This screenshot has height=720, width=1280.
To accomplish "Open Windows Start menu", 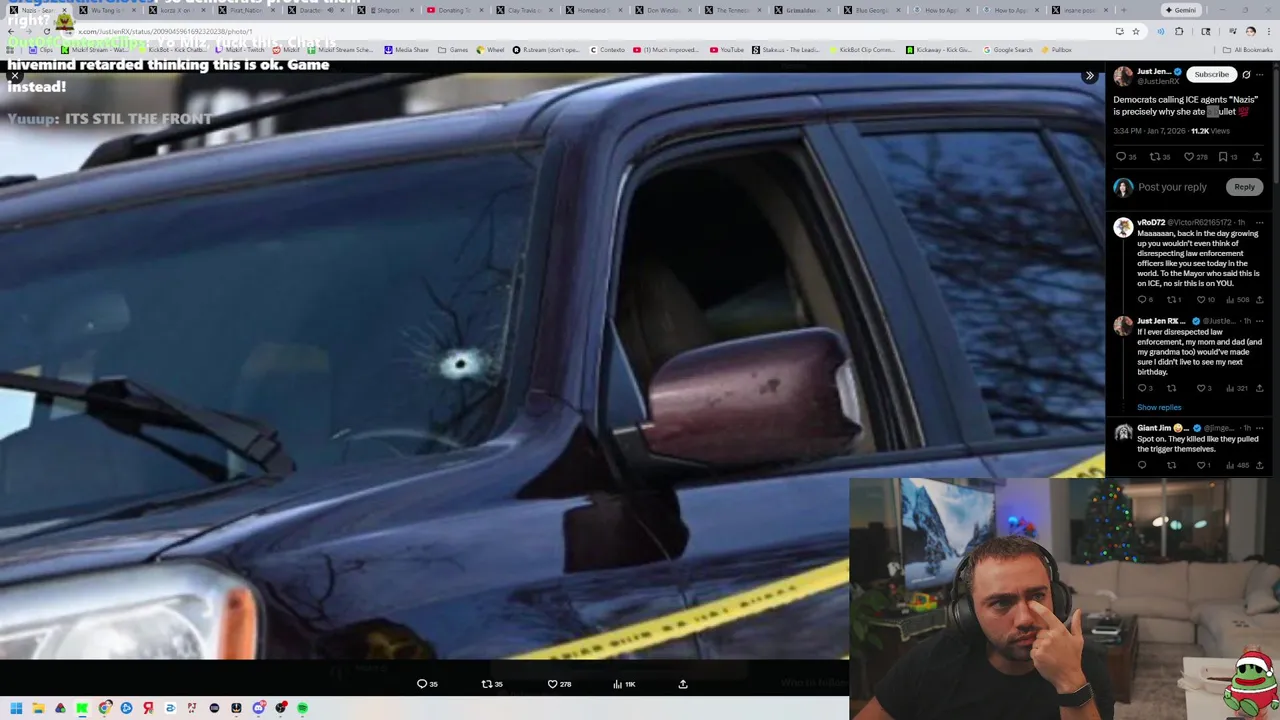I will (x=16, y=708).
